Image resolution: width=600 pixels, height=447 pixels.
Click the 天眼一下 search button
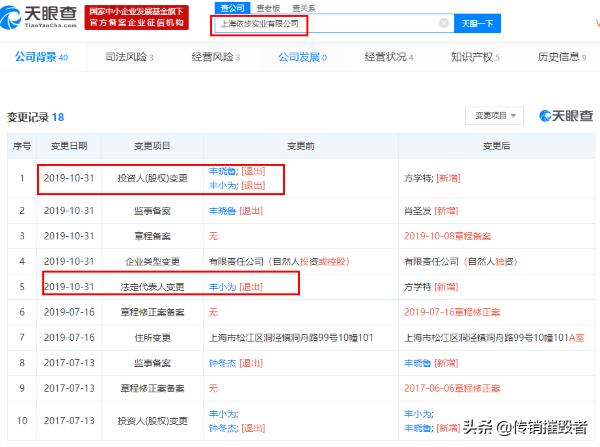point(477,23)
